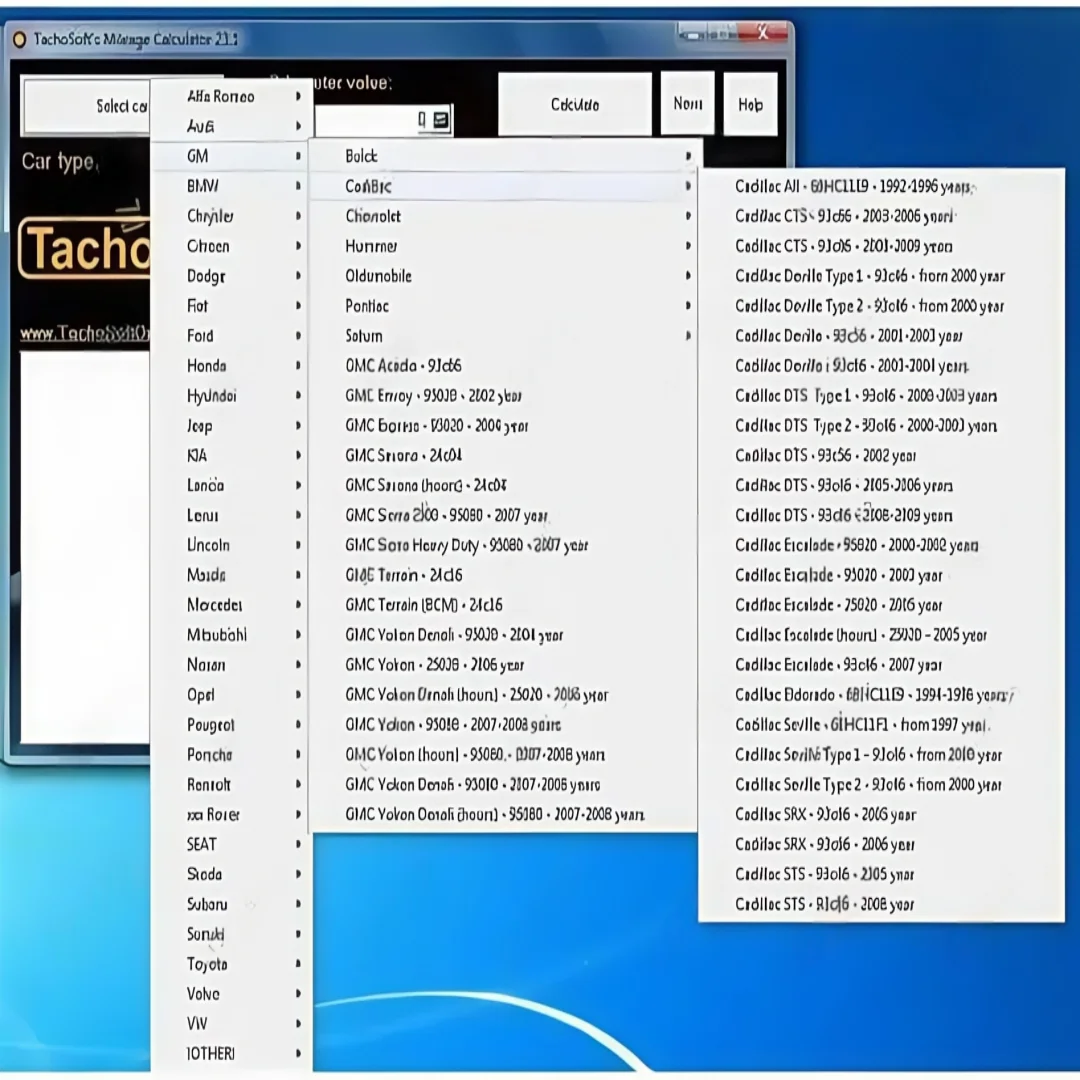The width and height of the screenshot is (1080, 1080).
Task: Open the Alfa Romeo submenu
Action: pos(231,96)
